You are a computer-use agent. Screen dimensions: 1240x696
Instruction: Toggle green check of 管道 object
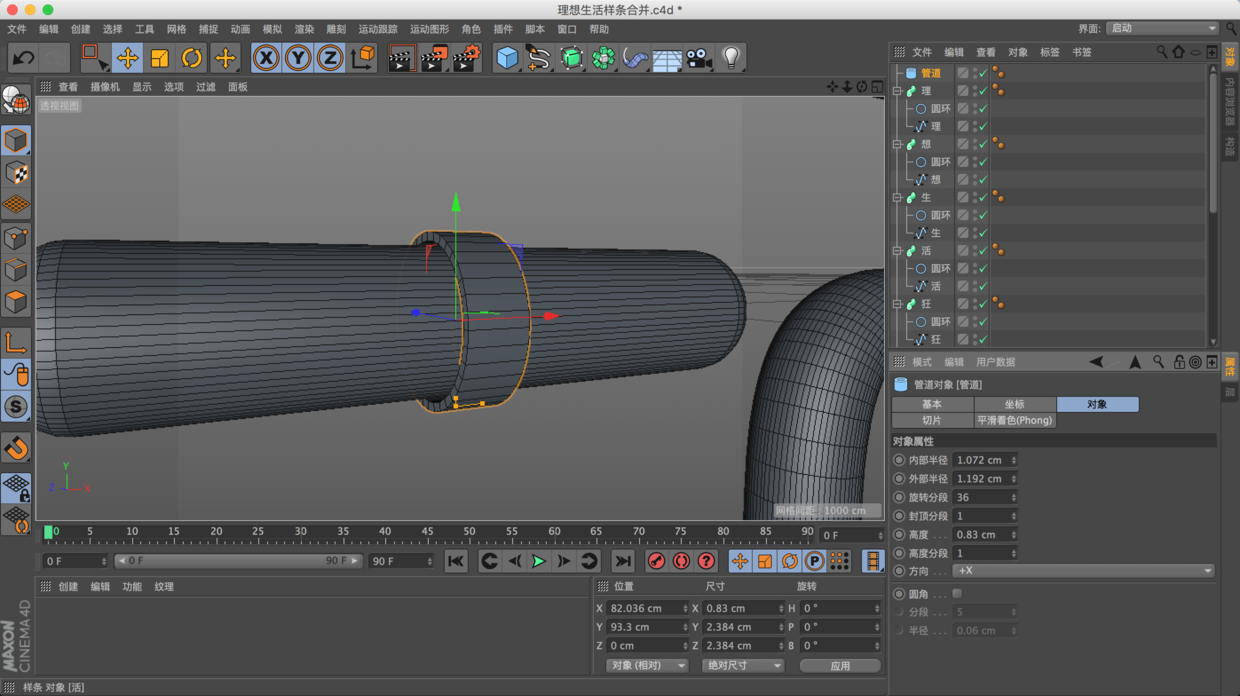click(984, 73)
